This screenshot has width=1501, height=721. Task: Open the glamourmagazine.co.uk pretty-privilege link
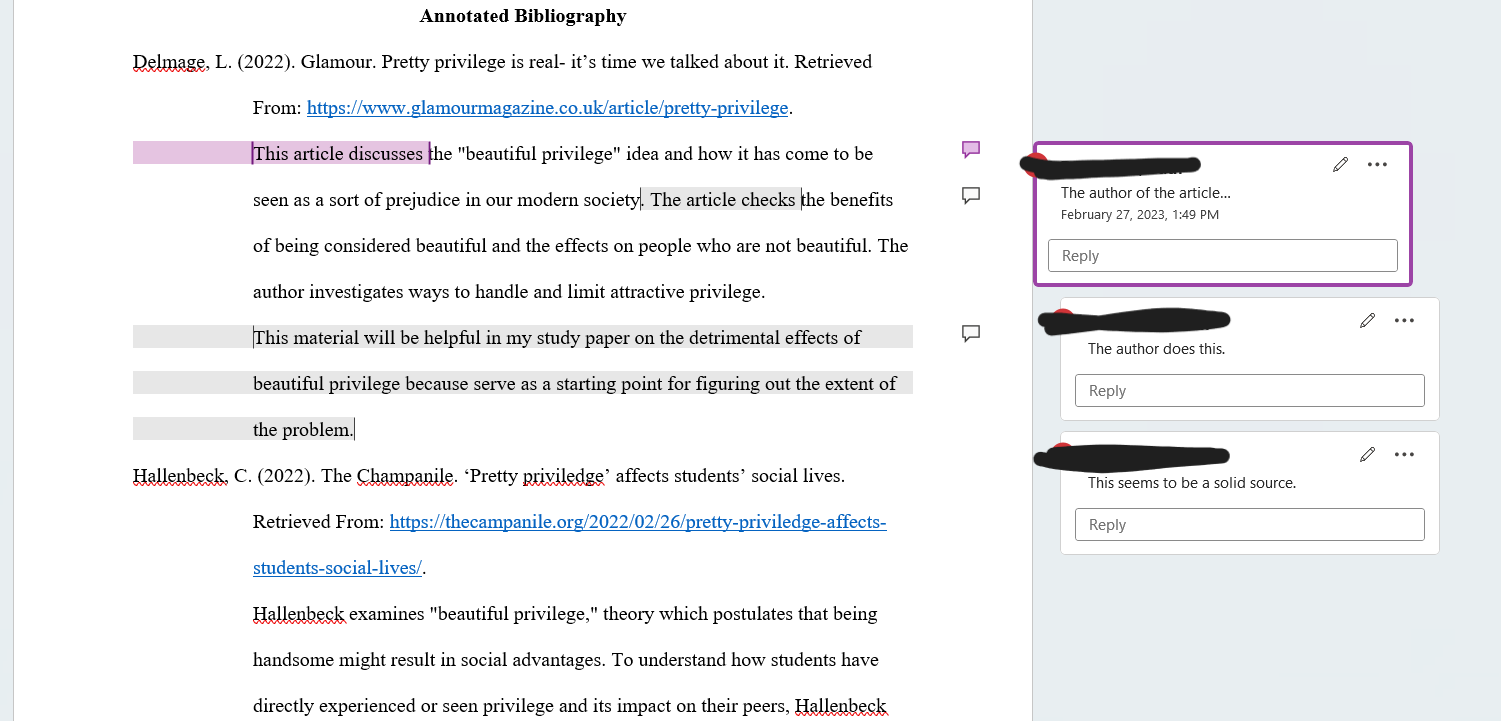548,107
